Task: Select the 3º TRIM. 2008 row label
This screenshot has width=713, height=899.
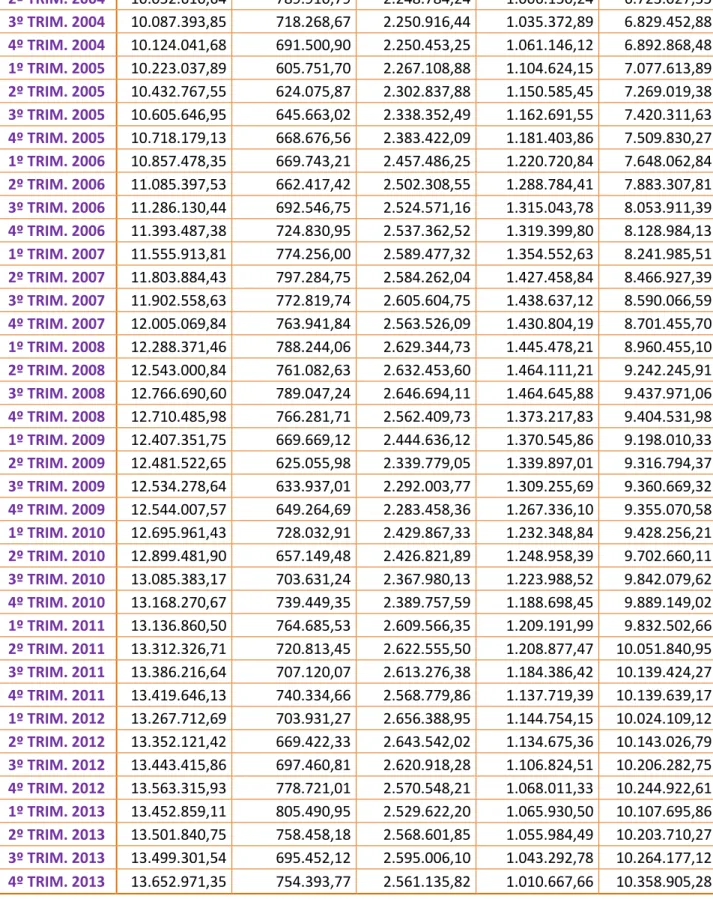Action: [x=57, y=393]
